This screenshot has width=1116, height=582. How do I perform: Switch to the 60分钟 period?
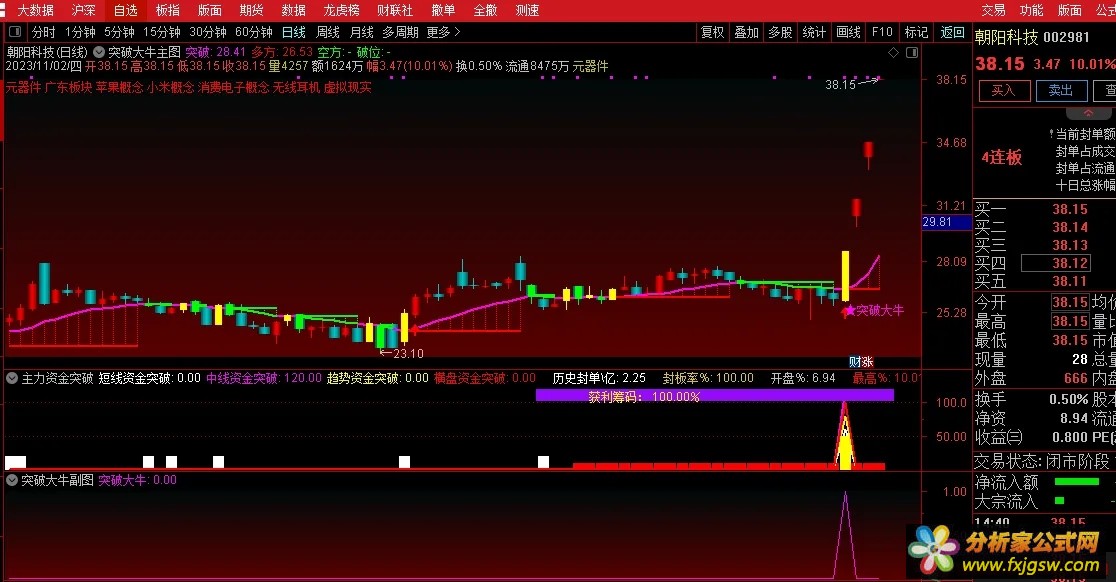253,32
